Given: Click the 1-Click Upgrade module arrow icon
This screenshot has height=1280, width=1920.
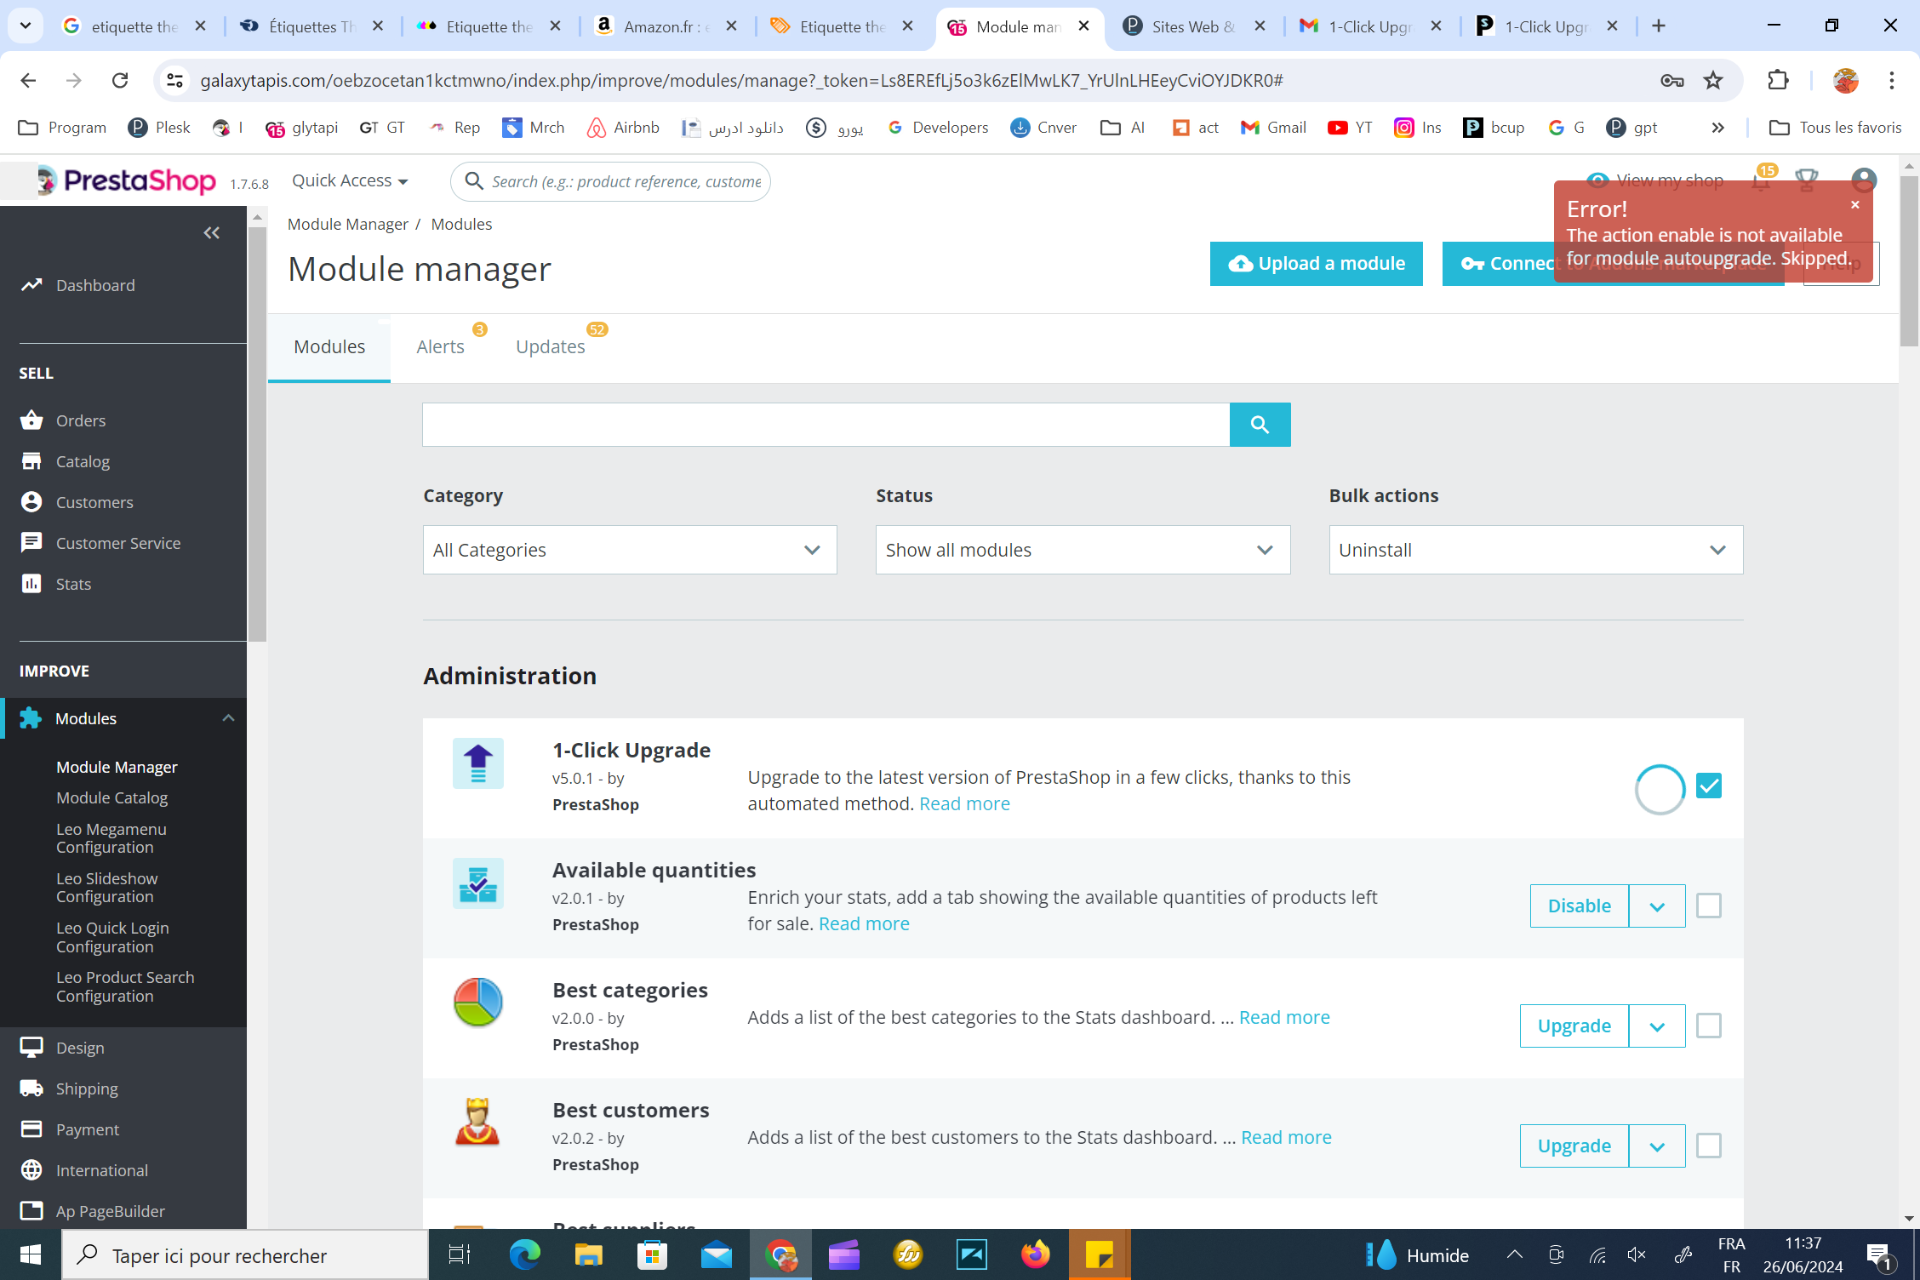Looking at the screenshot, I should coord(478,764).
